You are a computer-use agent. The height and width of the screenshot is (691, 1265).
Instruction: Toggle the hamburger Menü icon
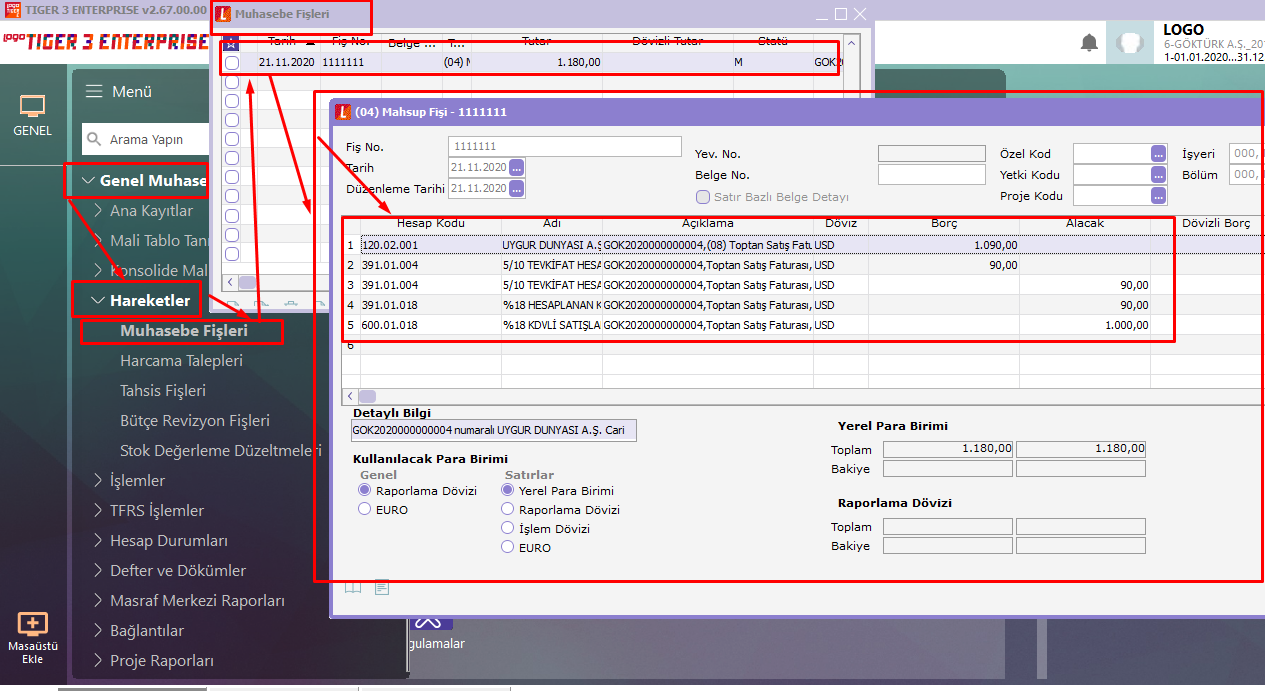click(x=94, y=91)
